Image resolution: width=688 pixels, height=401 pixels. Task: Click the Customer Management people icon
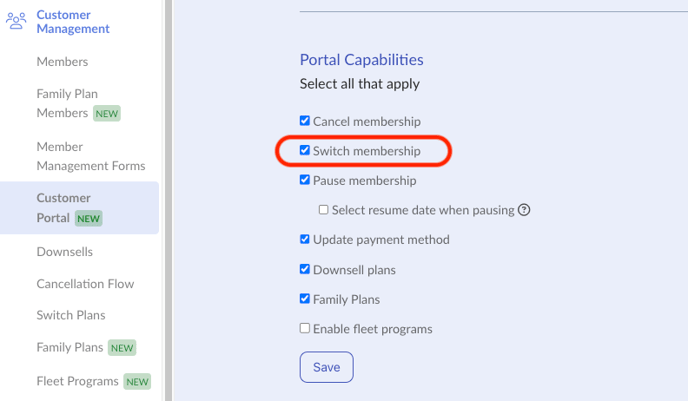(x=16, y=21)
